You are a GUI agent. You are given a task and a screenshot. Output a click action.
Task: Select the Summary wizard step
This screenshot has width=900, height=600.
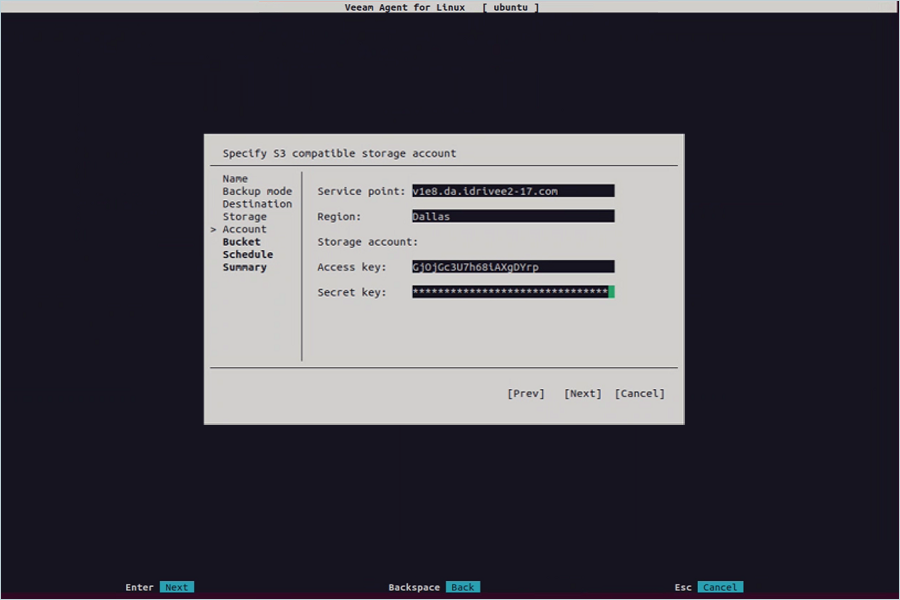245,267
